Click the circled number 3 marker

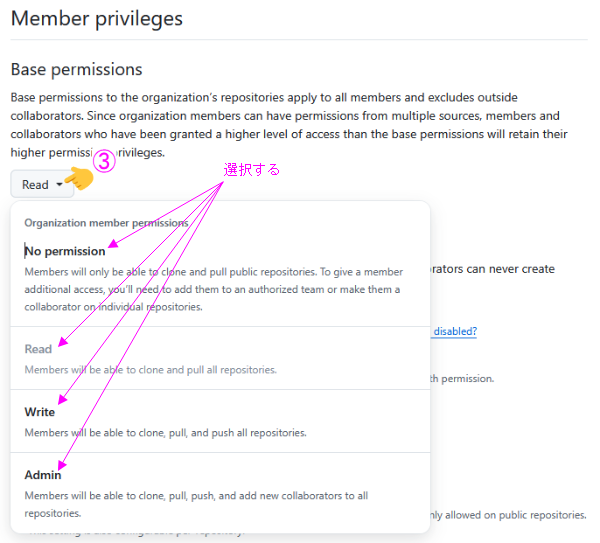[x=106, y=162]
